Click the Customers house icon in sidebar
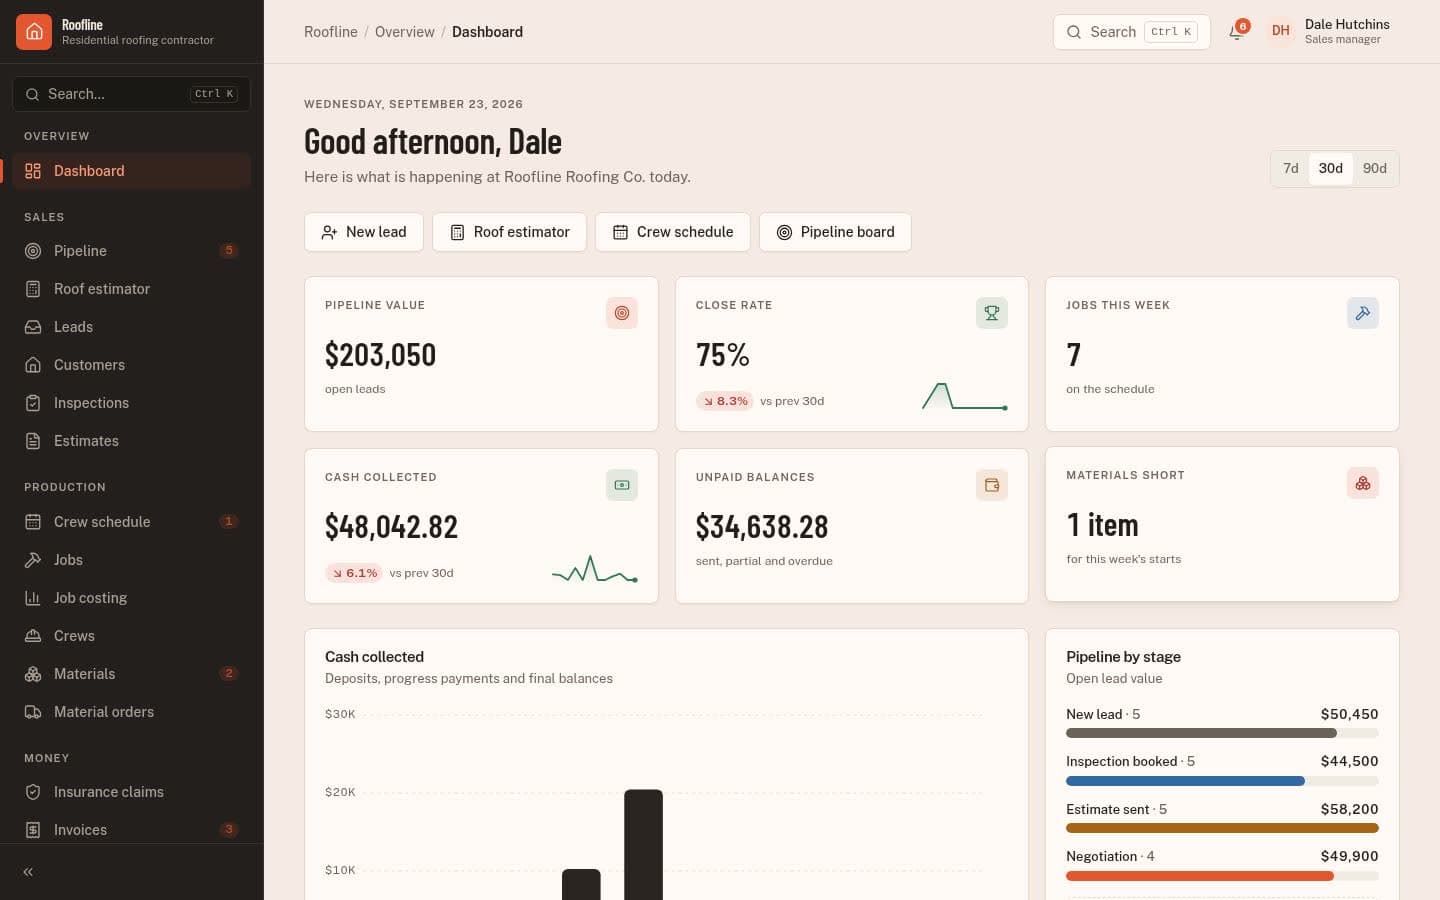The height and width of the screenshot is (900, 1440). 33,365
